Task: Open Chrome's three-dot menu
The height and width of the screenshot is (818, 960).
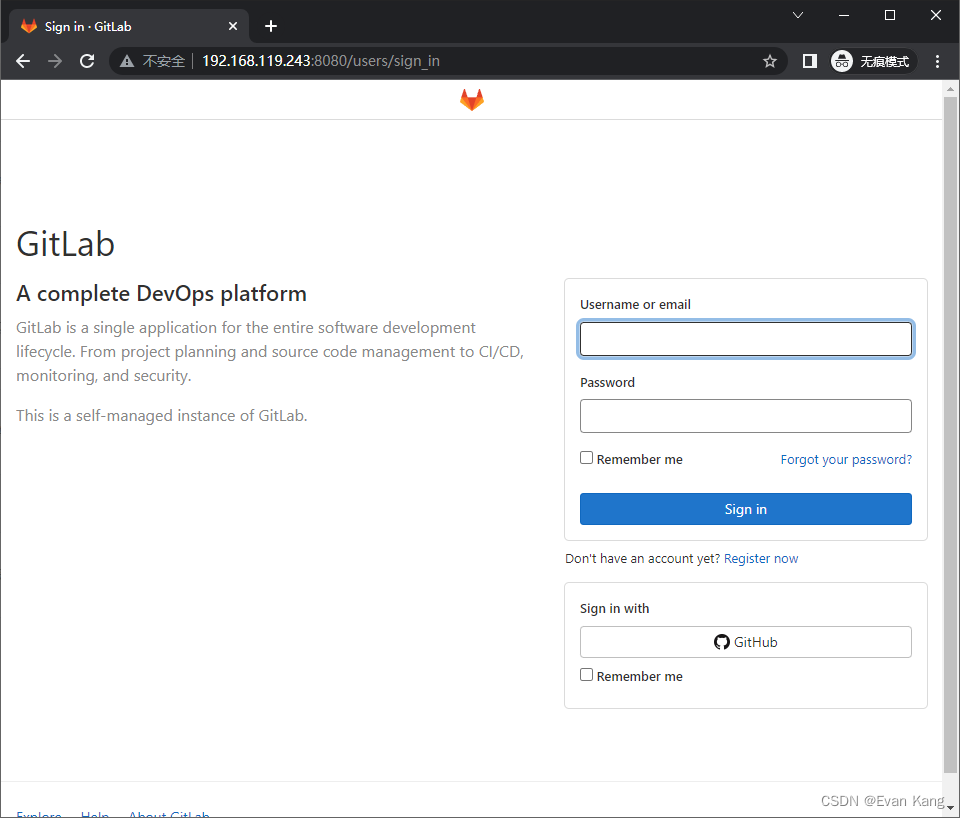Action: coord(937,61)
